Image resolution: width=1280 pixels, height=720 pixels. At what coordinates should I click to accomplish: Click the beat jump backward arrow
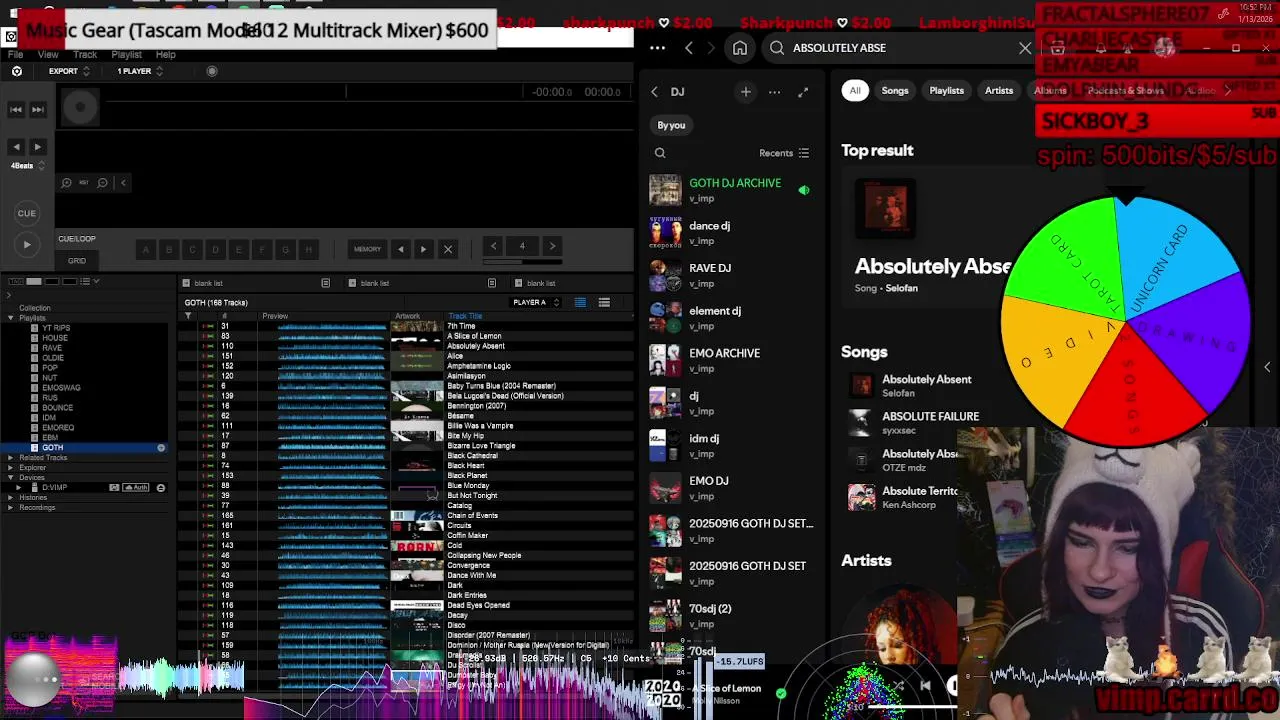click(16, 147)
